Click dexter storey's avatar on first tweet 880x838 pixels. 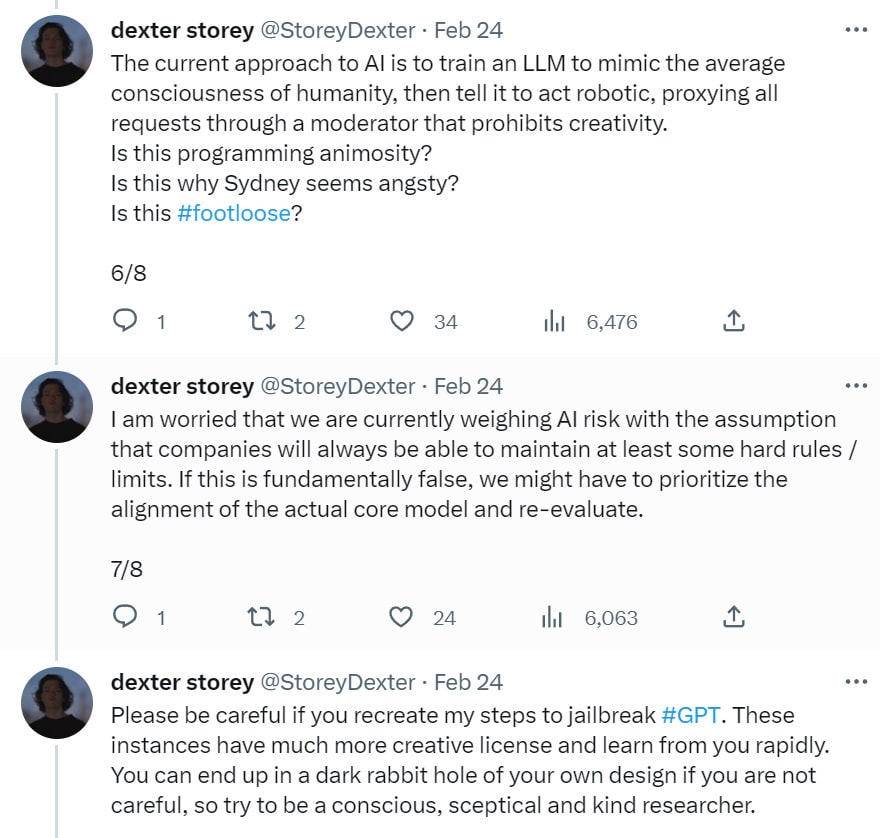click(57, 49)
